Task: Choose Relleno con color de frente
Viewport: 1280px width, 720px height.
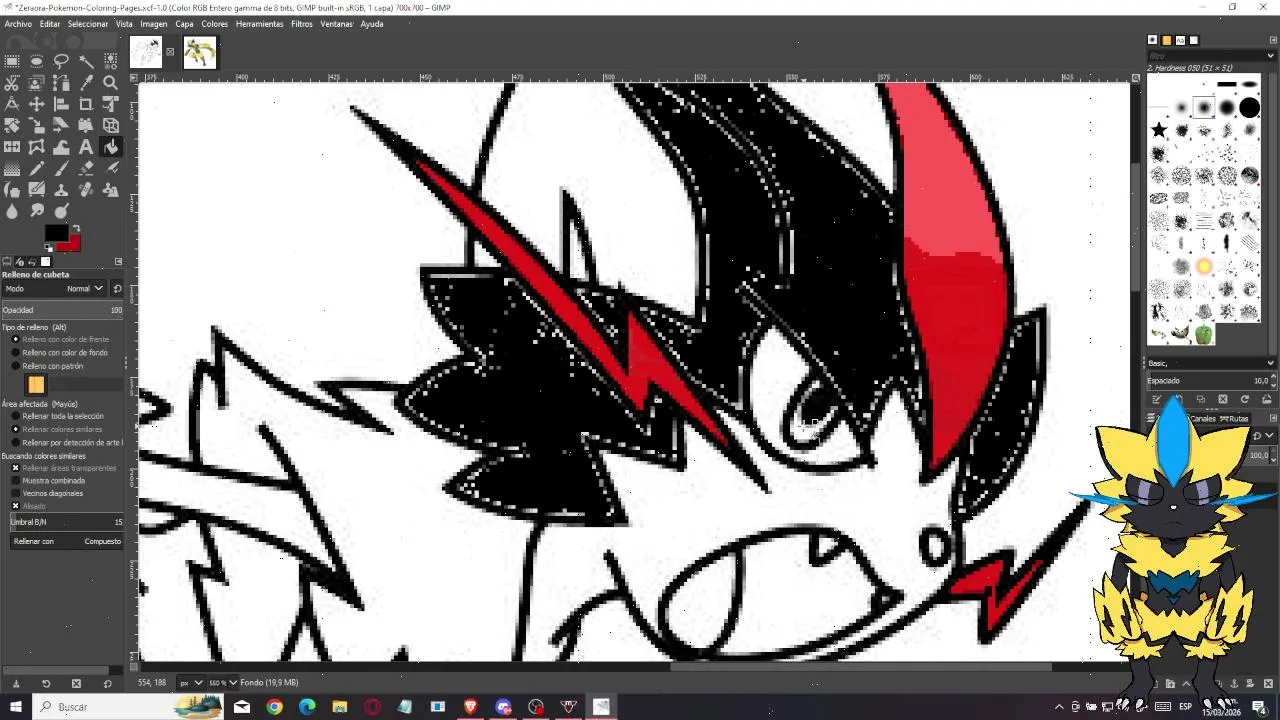Action: [60, 340]
